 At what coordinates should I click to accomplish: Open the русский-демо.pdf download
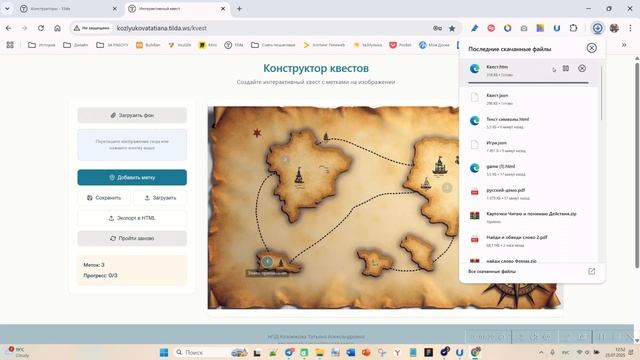pyautogui.click(x=529, y=193)
